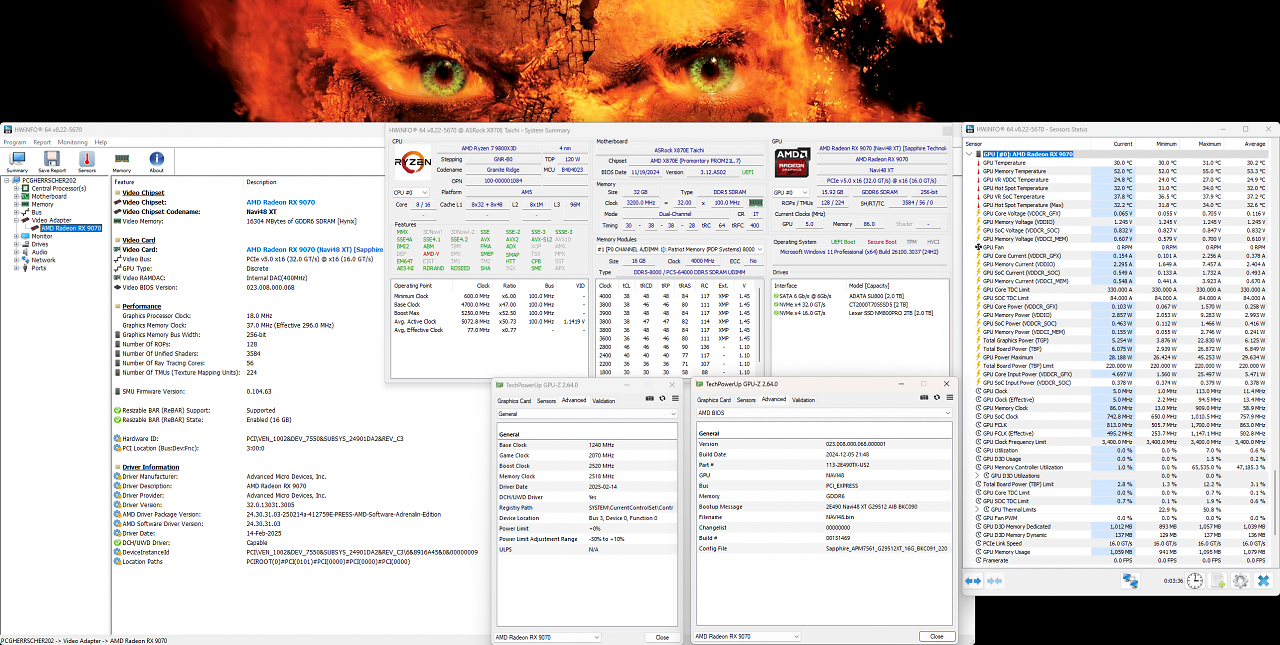Expand the GPU Thermal Limits sensor row
Screen dimensions: 1280x645
pos(979,508)
